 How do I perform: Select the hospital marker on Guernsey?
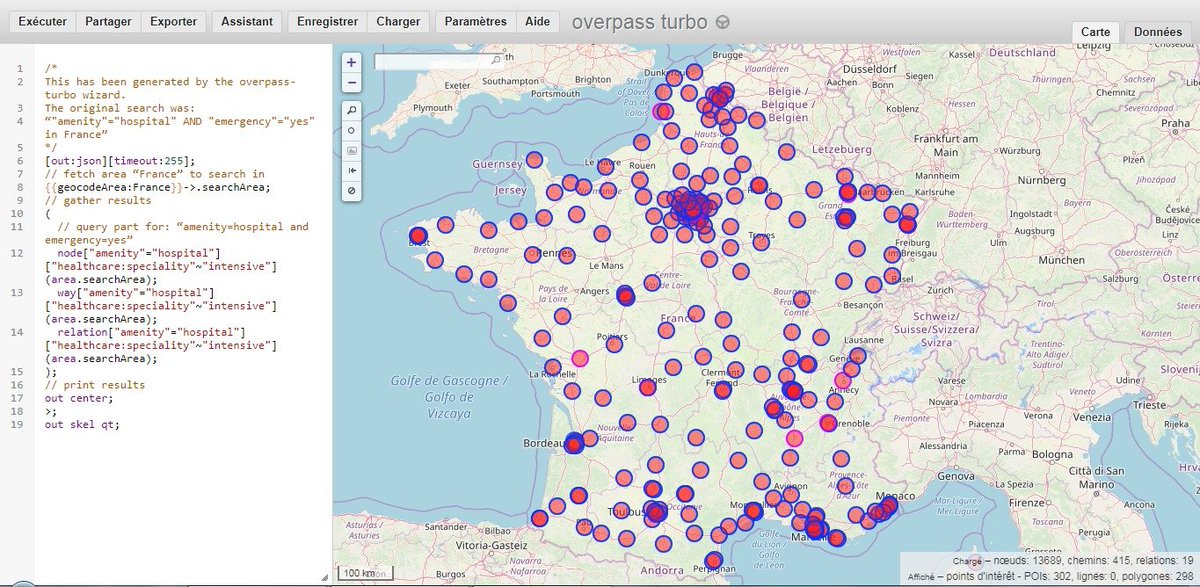pyautogui.click(x=534, y=160)
